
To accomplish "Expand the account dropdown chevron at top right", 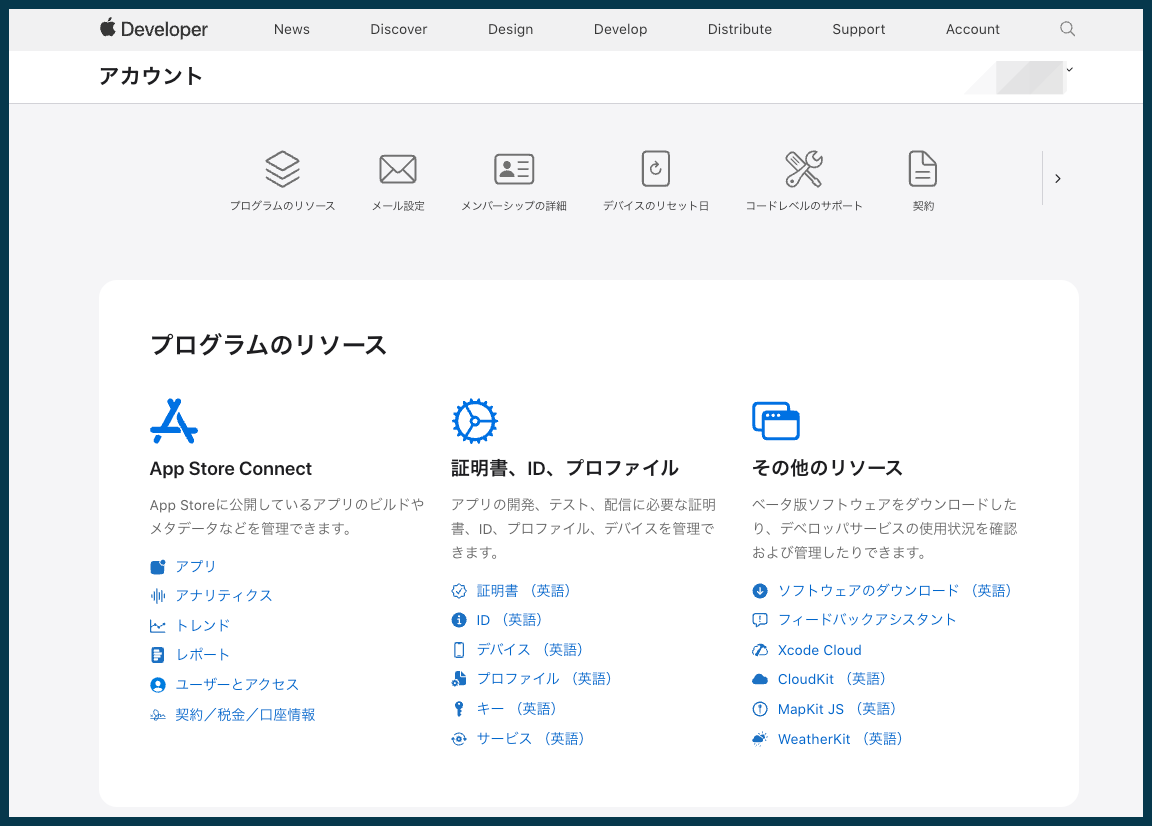I will (x=1070, y=70).
